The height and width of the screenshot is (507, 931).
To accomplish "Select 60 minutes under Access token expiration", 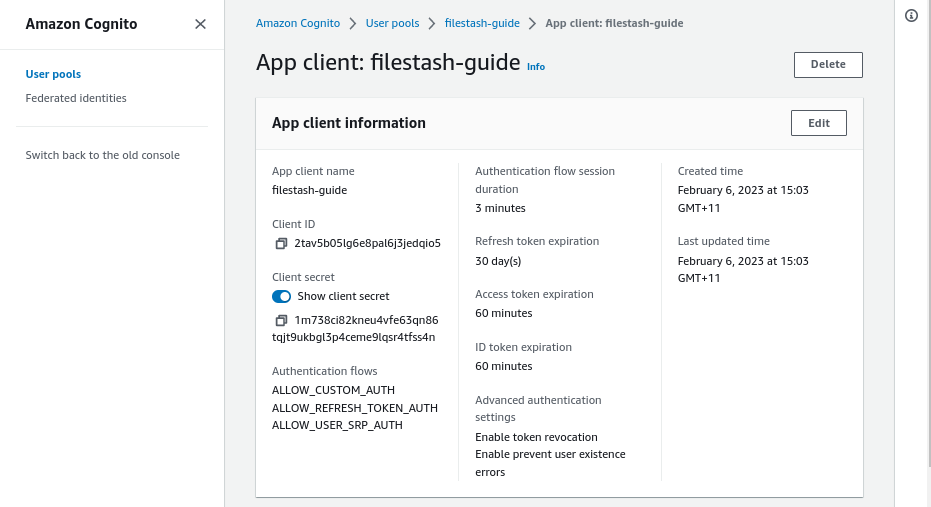I will tap(504, 313).
